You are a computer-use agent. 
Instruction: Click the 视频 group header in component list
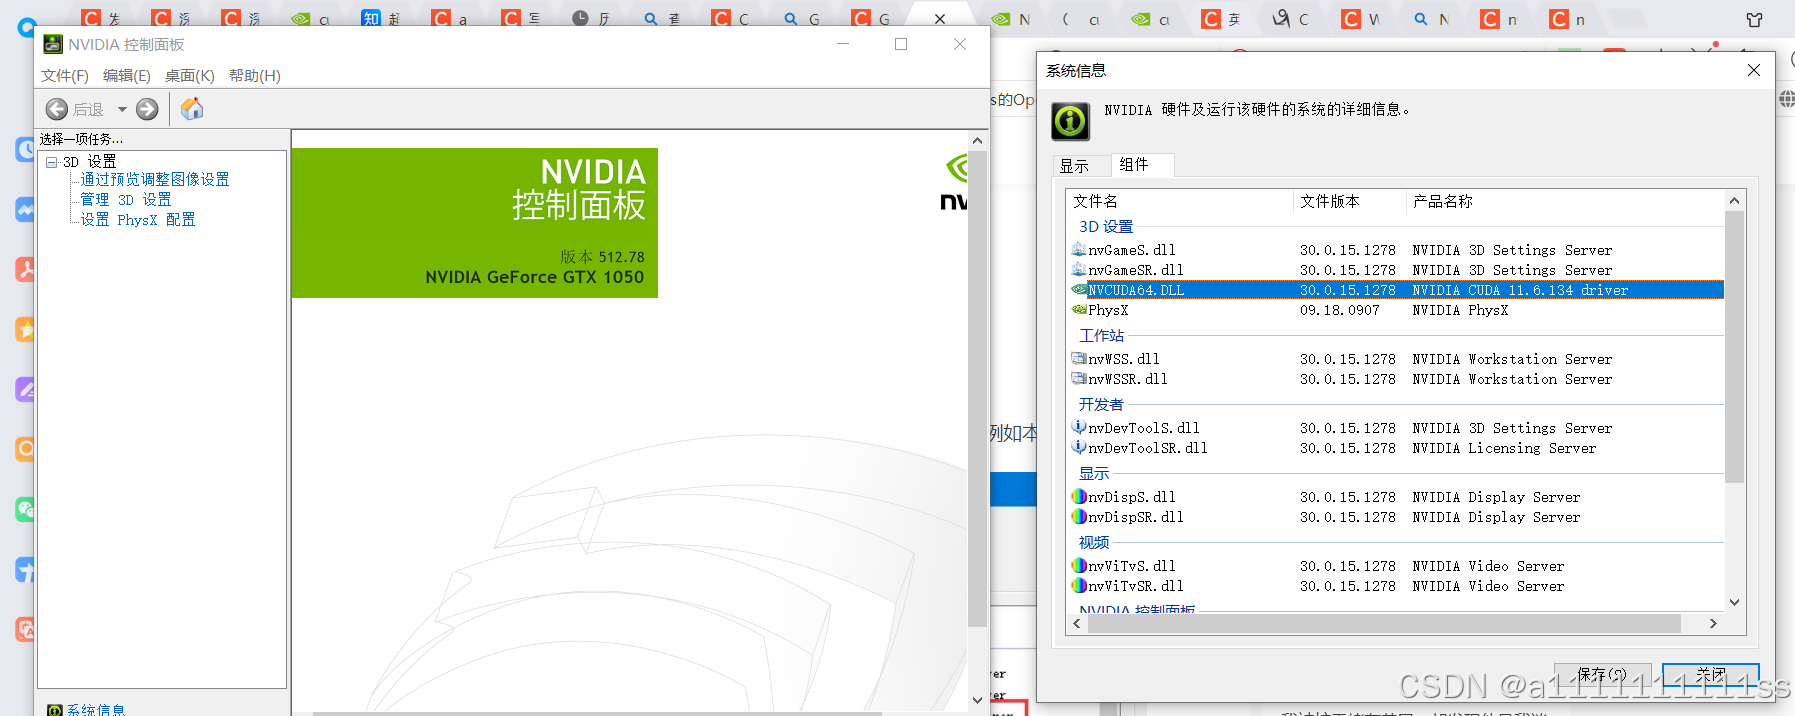click(1094, 543)
